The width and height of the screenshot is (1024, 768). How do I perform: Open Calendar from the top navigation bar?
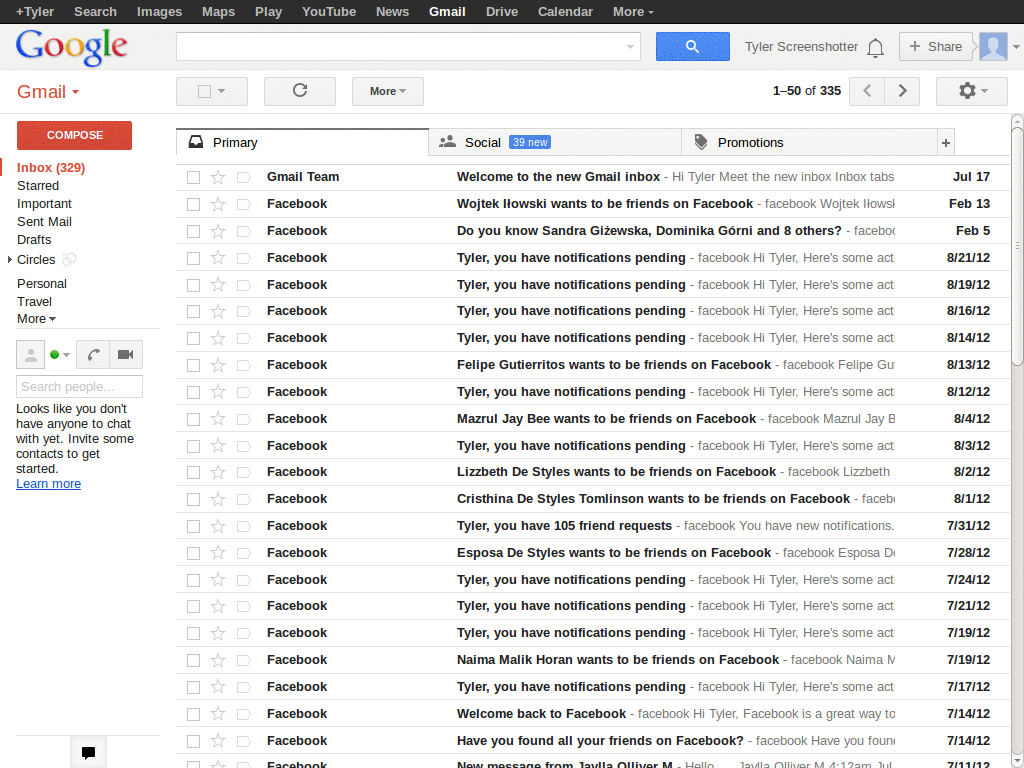click(x=565, y=11)
